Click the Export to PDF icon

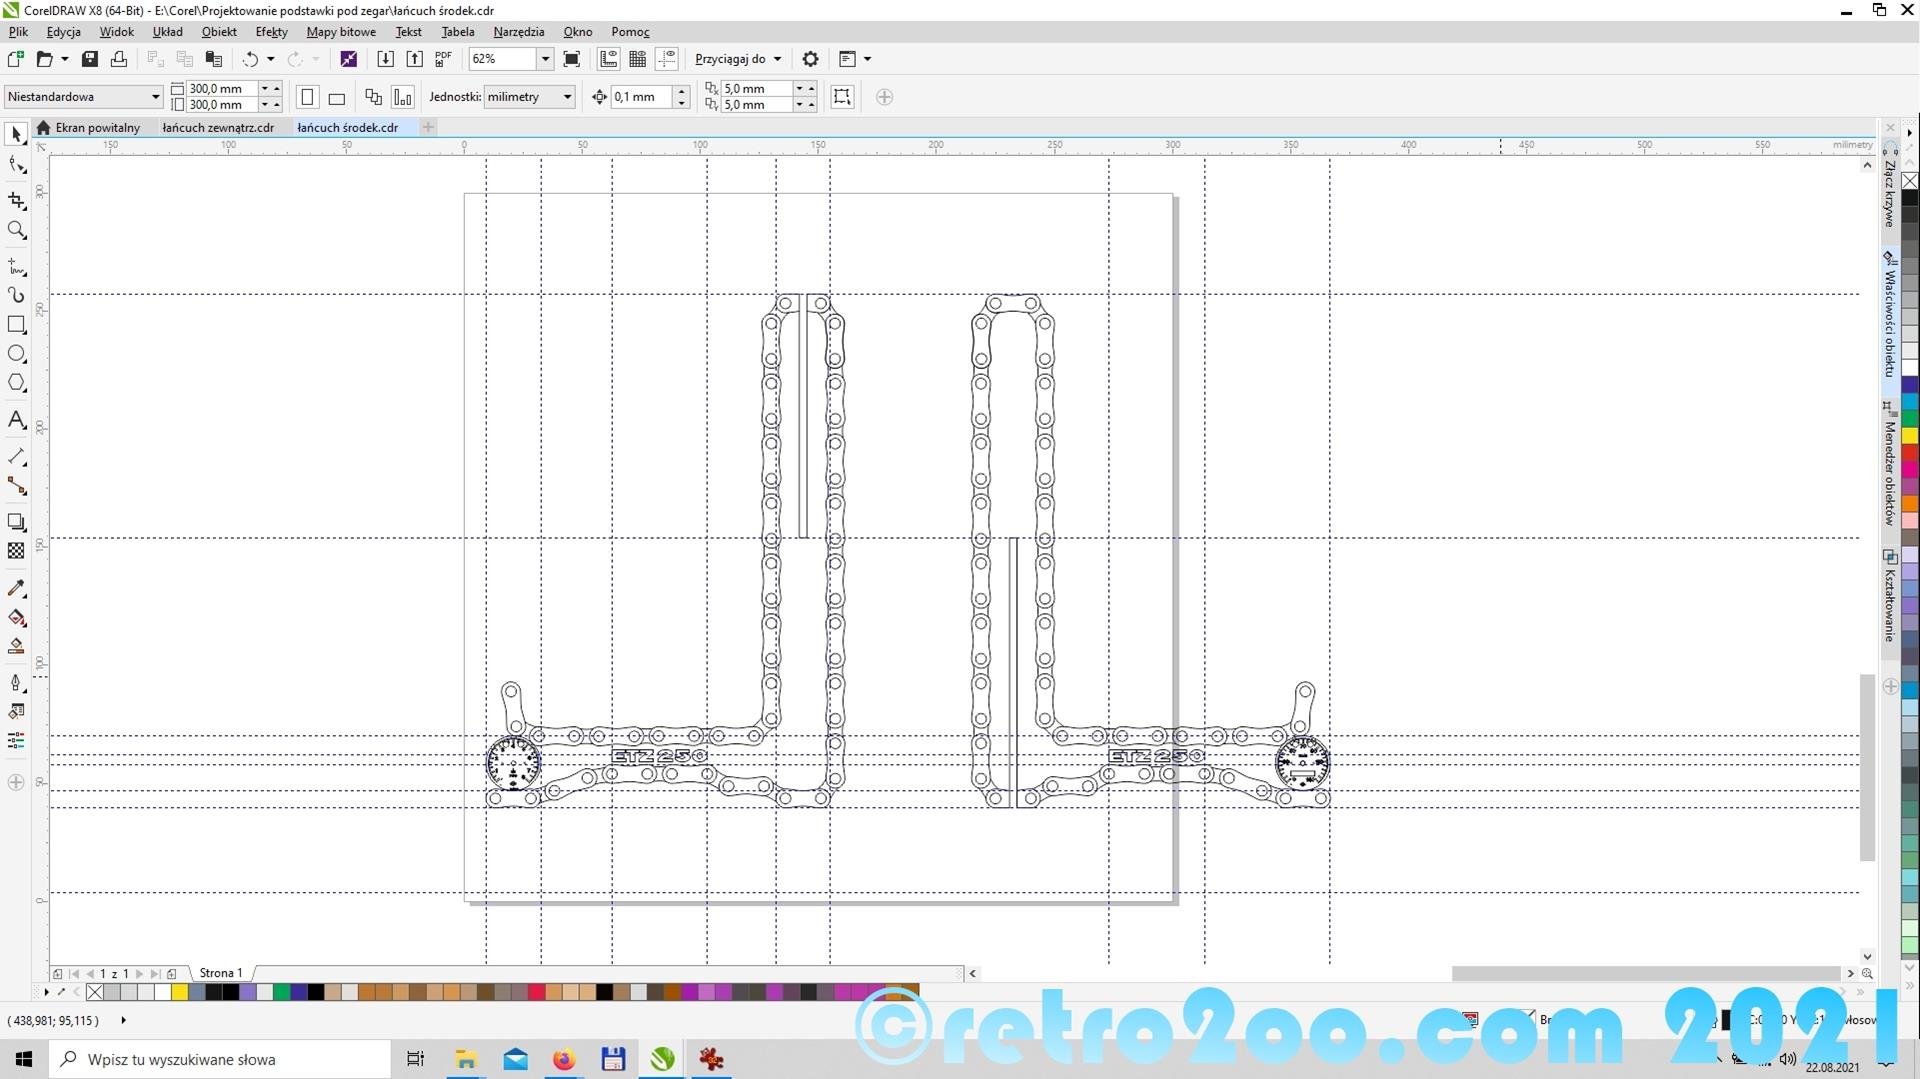(443, 59)
